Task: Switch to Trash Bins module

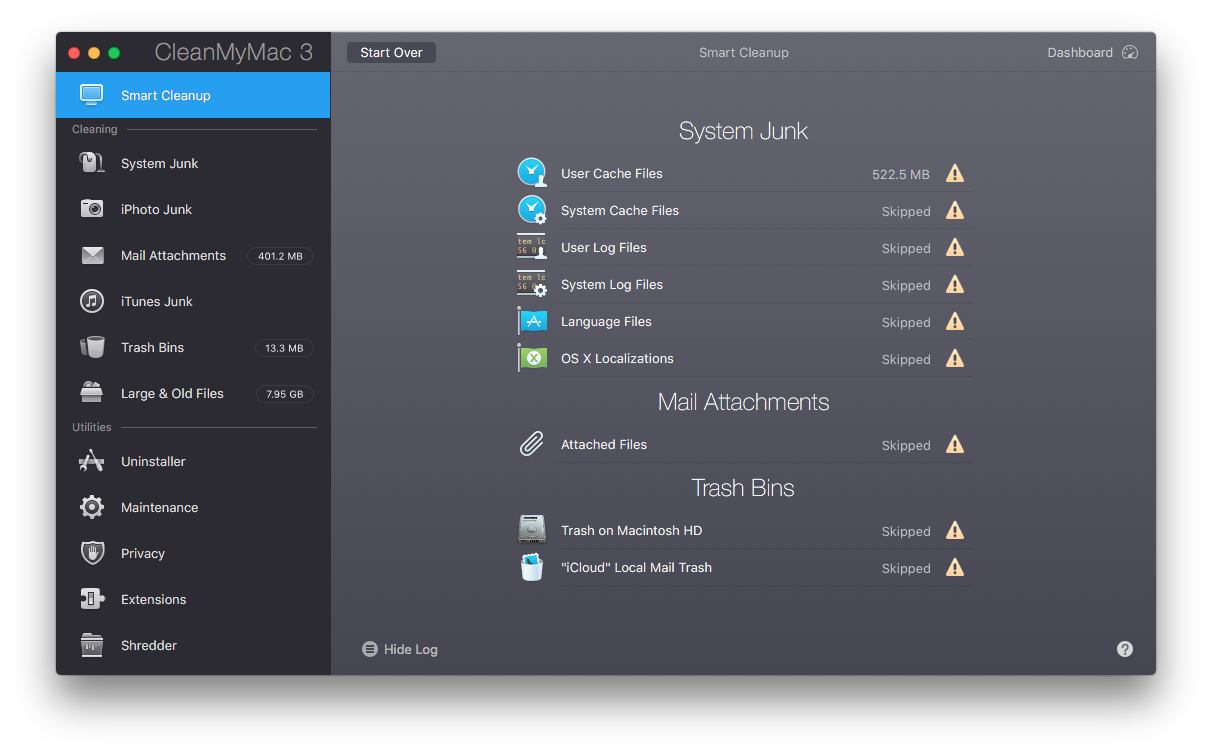Action: [193, 347]
